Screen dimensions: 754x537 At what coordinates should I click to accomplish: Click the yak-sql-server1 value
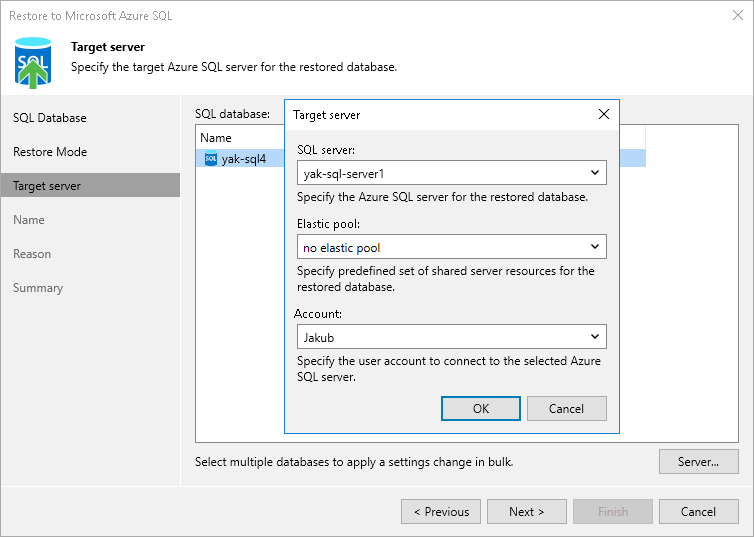click(344, 174)
